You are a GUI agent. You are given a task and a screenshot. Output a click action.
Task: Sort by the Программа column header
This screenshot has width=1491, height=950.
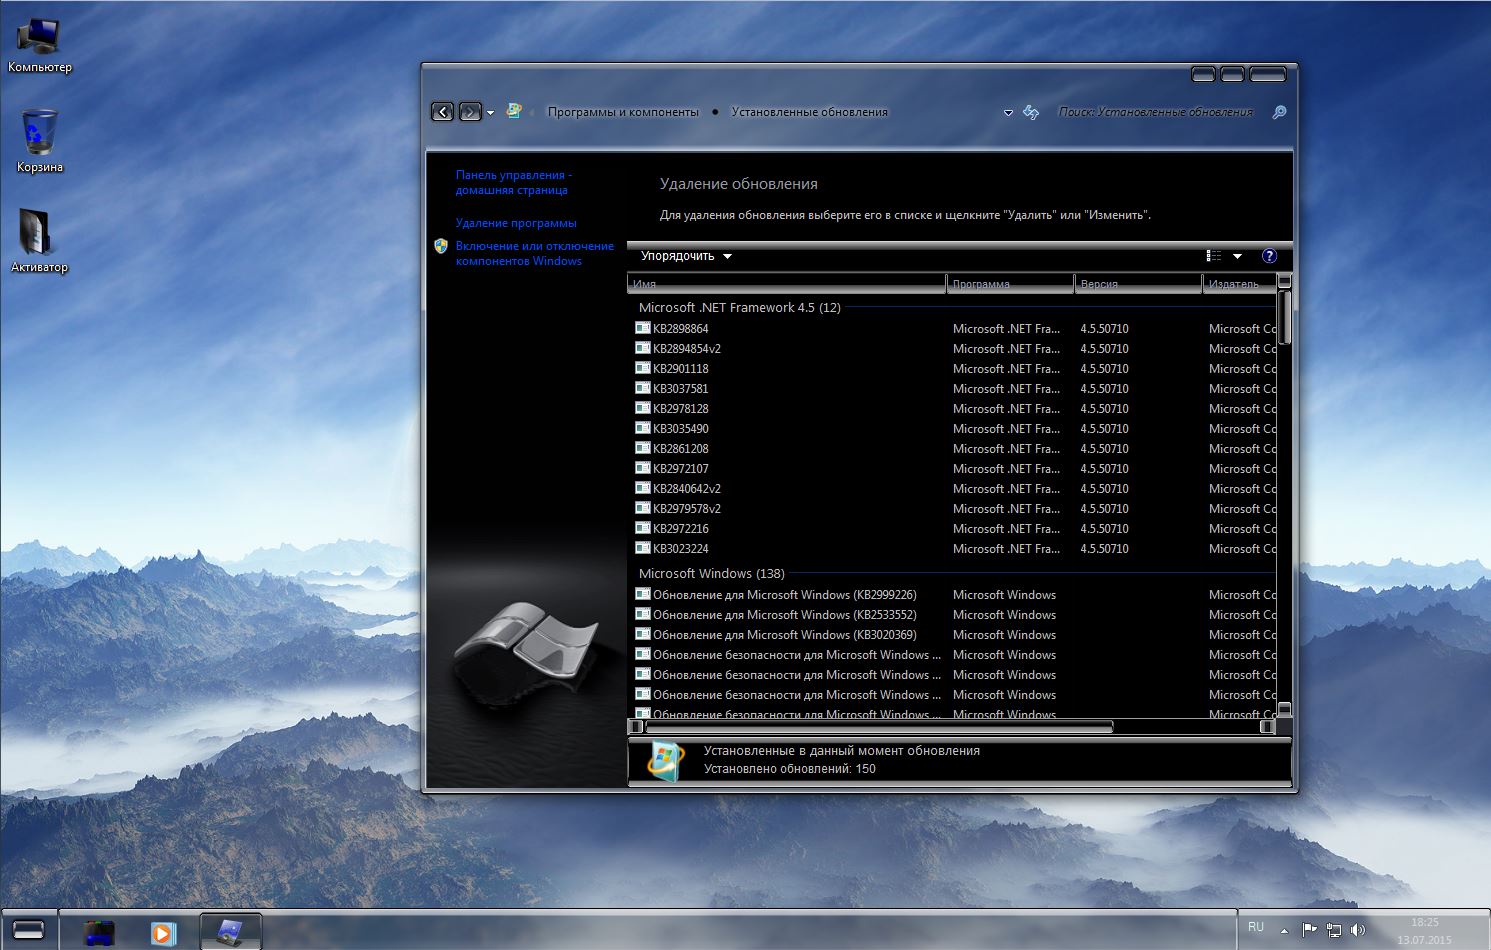point(1010,284)
